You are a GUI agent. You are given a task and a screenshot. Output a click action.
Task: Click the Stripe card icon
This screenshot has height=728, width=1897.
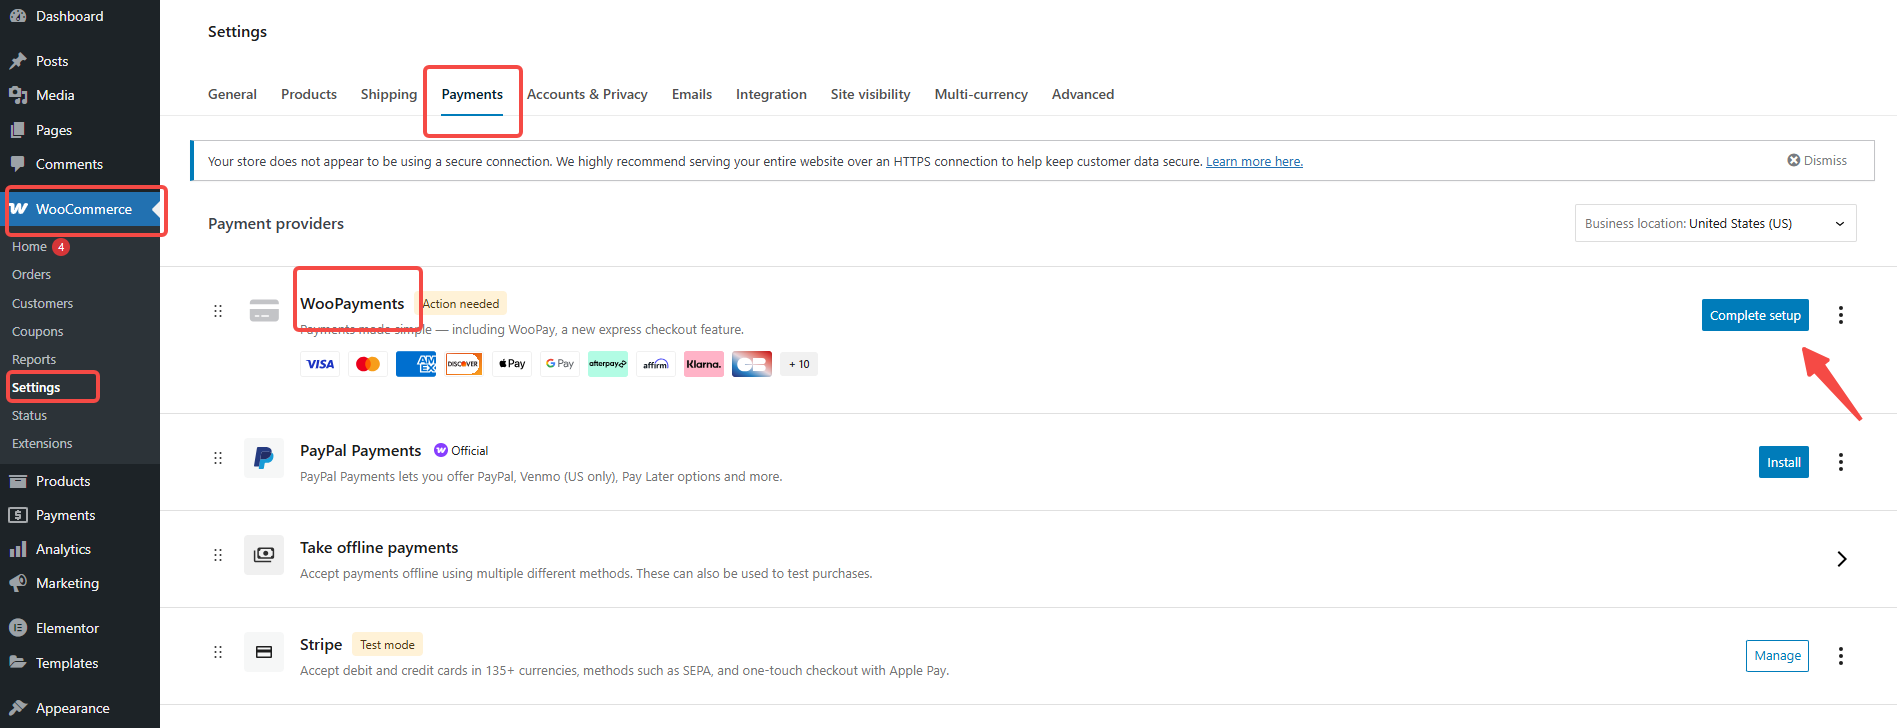click(264, 652)
